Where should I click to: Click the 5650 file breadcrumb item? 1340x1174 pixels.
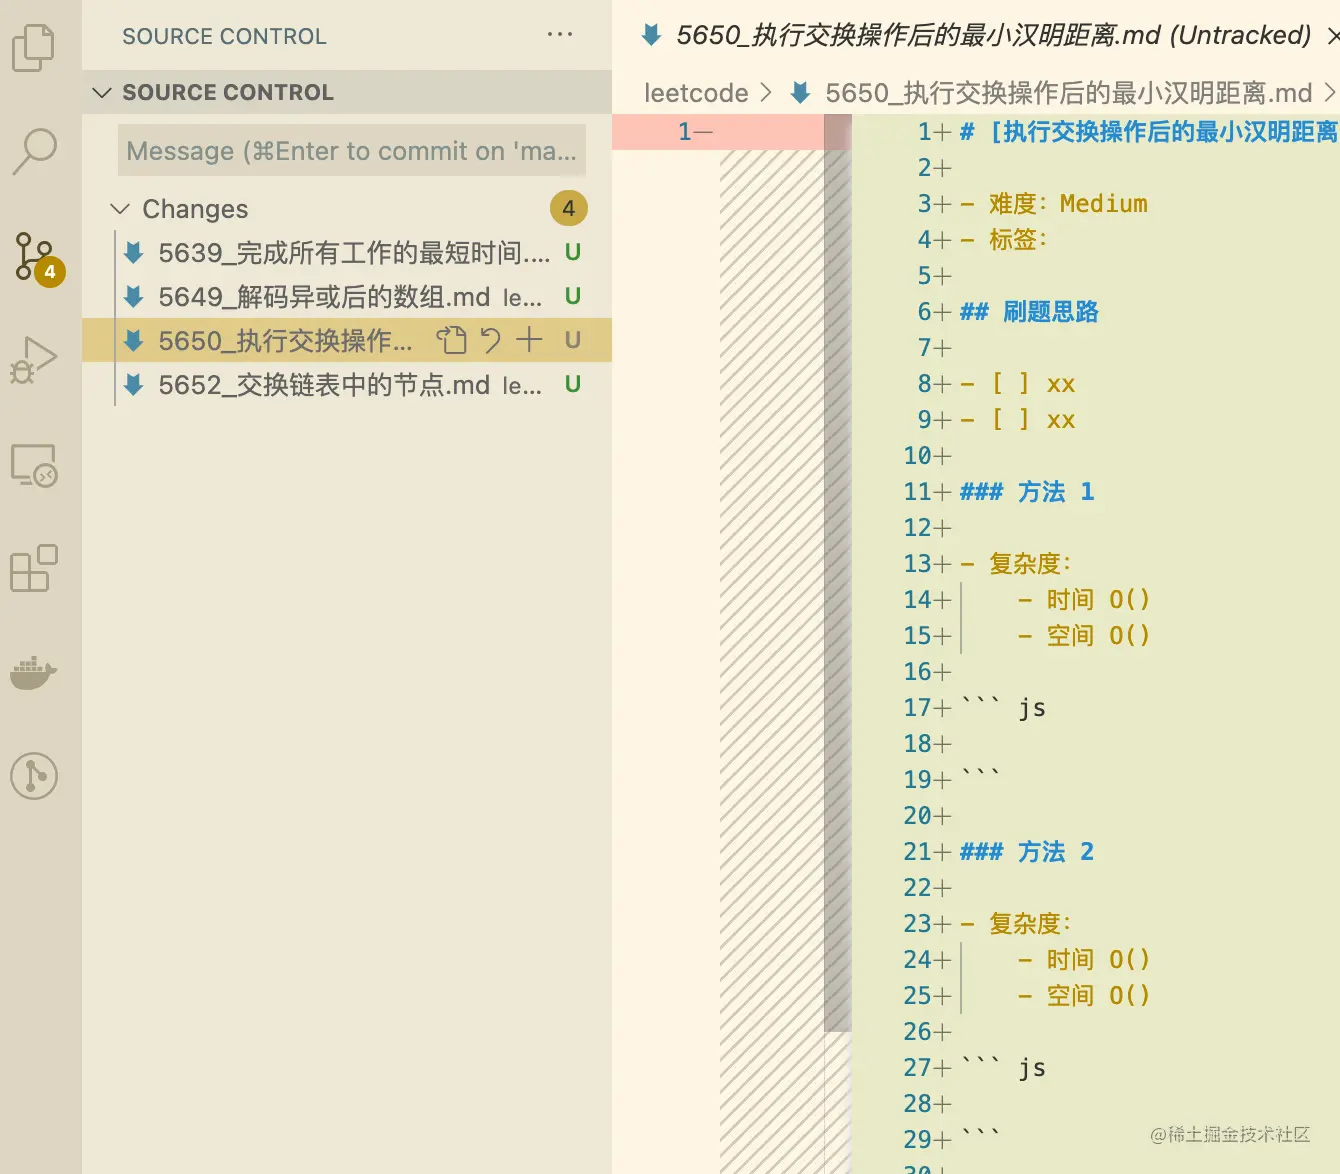coord(1068,93)
